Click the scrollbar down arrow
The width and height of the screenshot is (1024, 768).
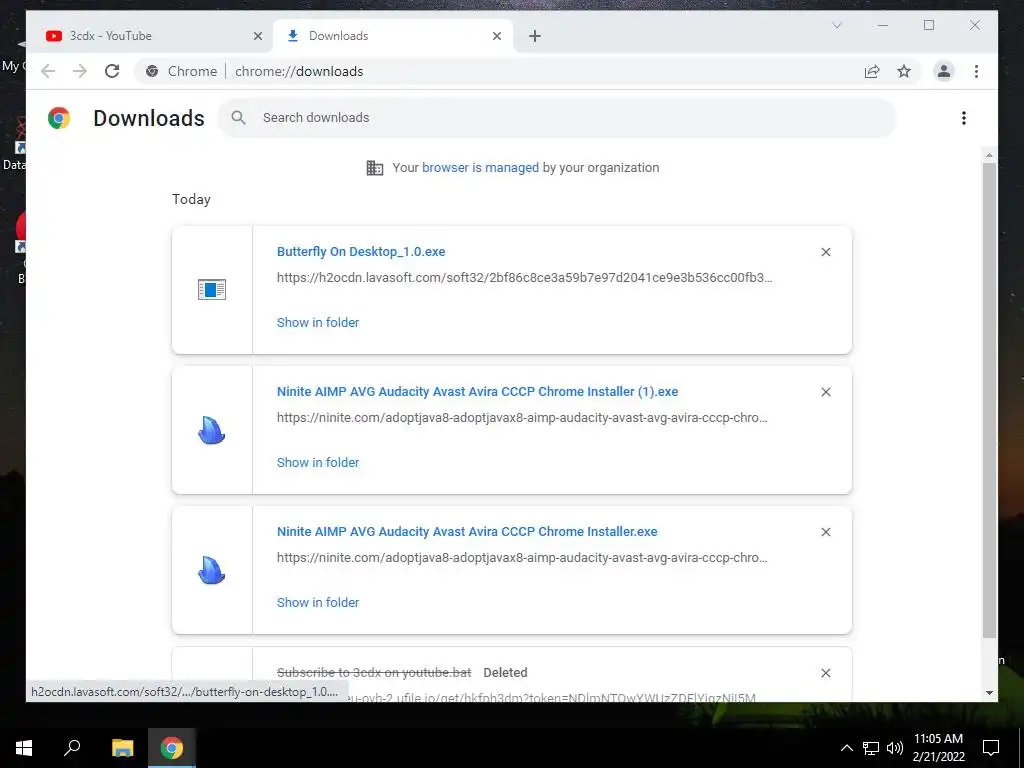[989, 693]
